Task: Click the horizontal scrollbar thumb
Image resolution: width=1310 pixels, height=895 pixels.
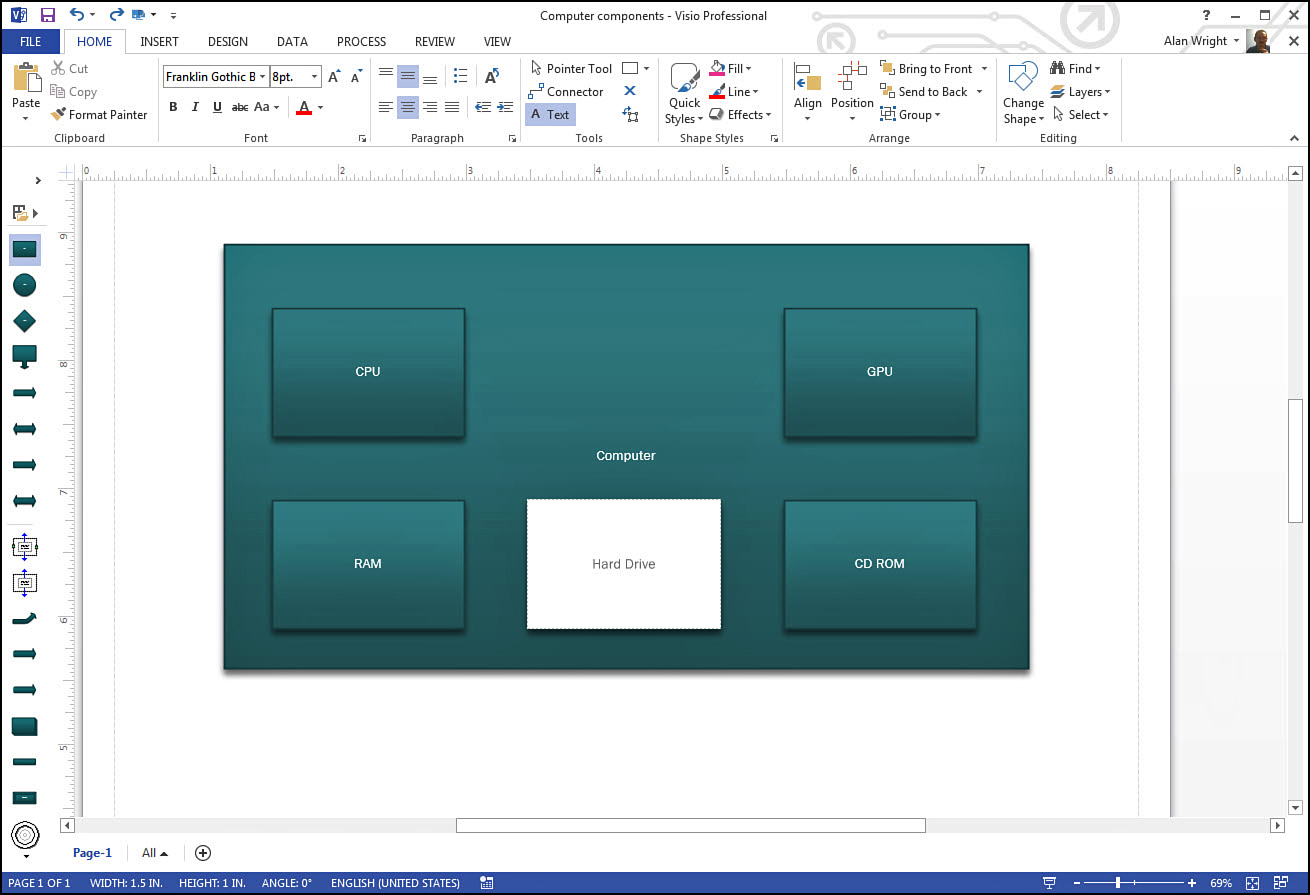Action: [690, 826]
